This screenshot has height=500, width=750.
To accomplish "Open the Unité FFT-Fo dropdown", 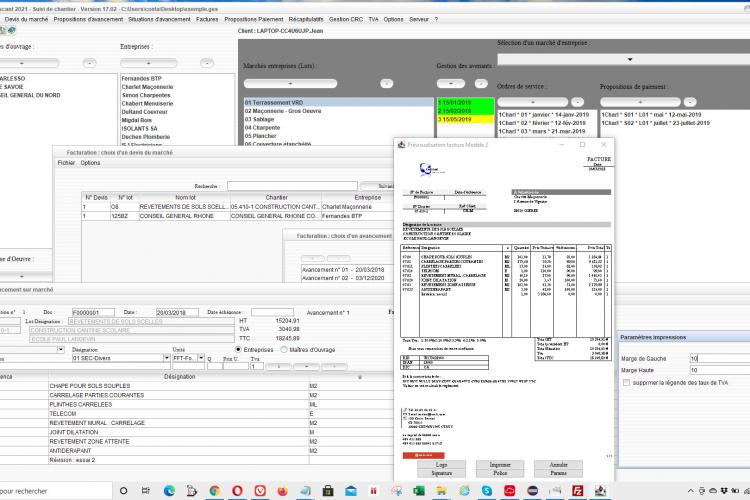I will click(x=201, y=358).
